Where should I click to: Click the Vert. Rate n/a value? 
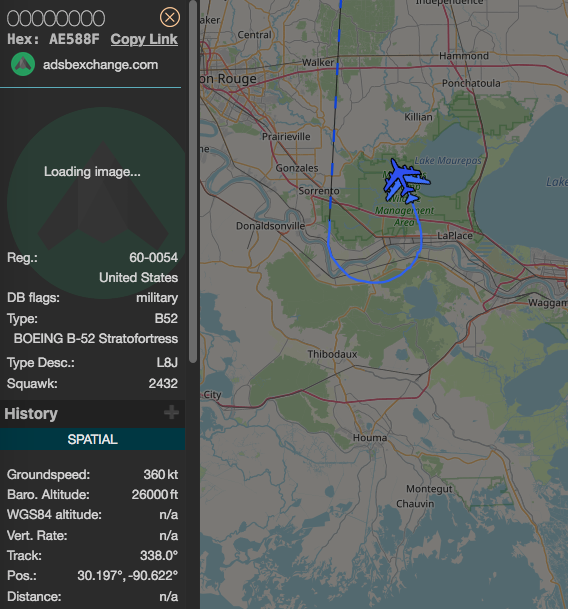(169, 536)
